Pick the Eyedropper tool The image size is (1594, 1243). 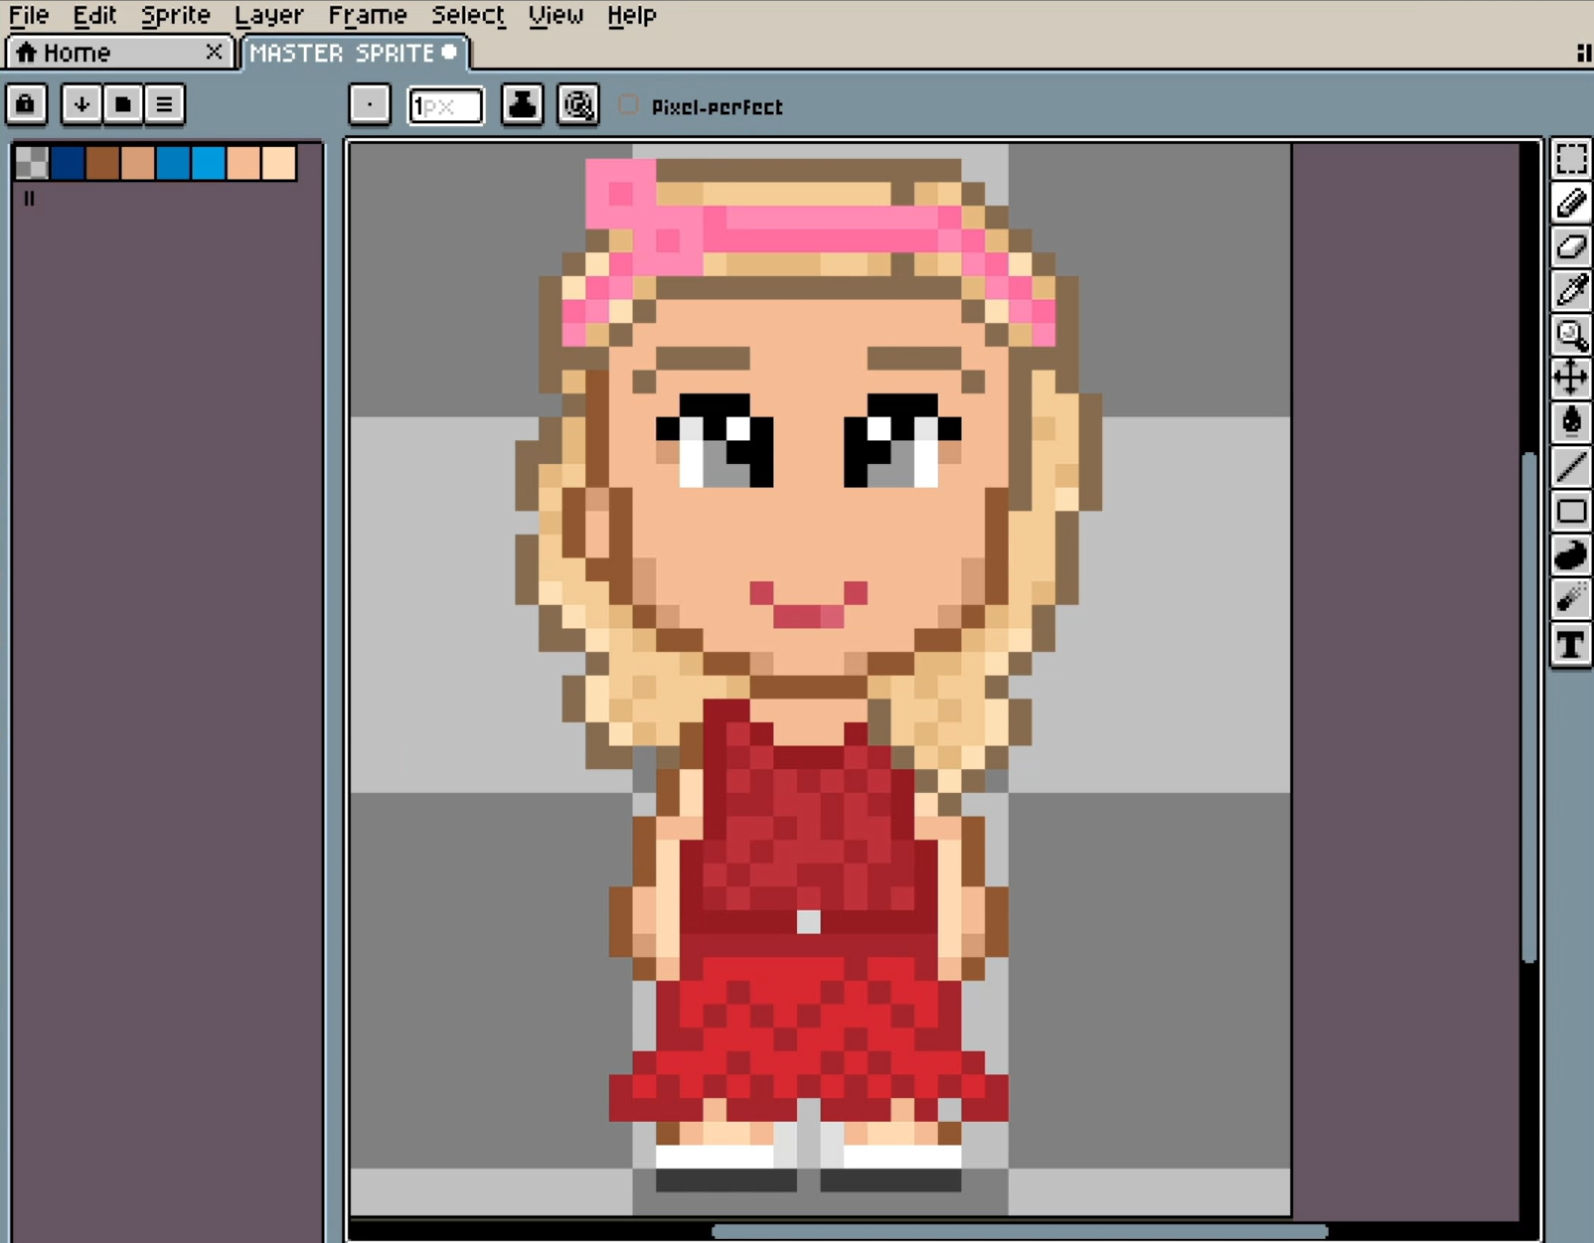tap(1570, 291)
